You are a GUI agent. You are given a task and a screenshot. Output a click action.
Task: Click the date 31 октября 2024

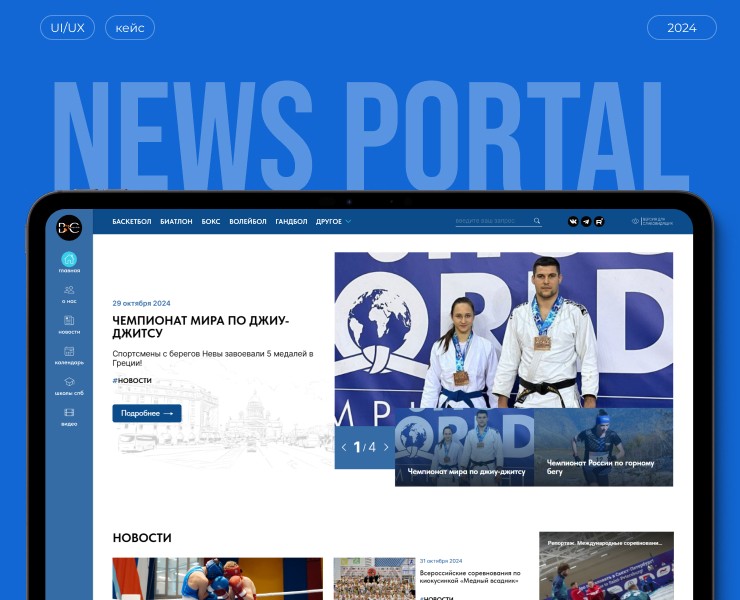click(x=441, y=561)
